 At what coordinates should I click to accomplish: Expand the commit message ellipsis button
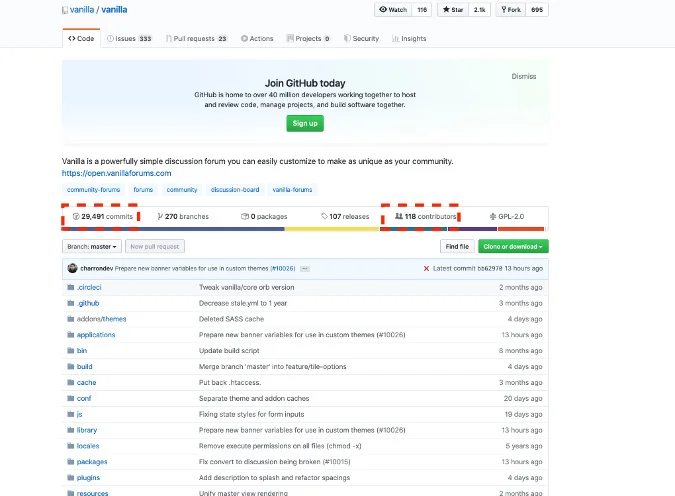tap(305, 269)
